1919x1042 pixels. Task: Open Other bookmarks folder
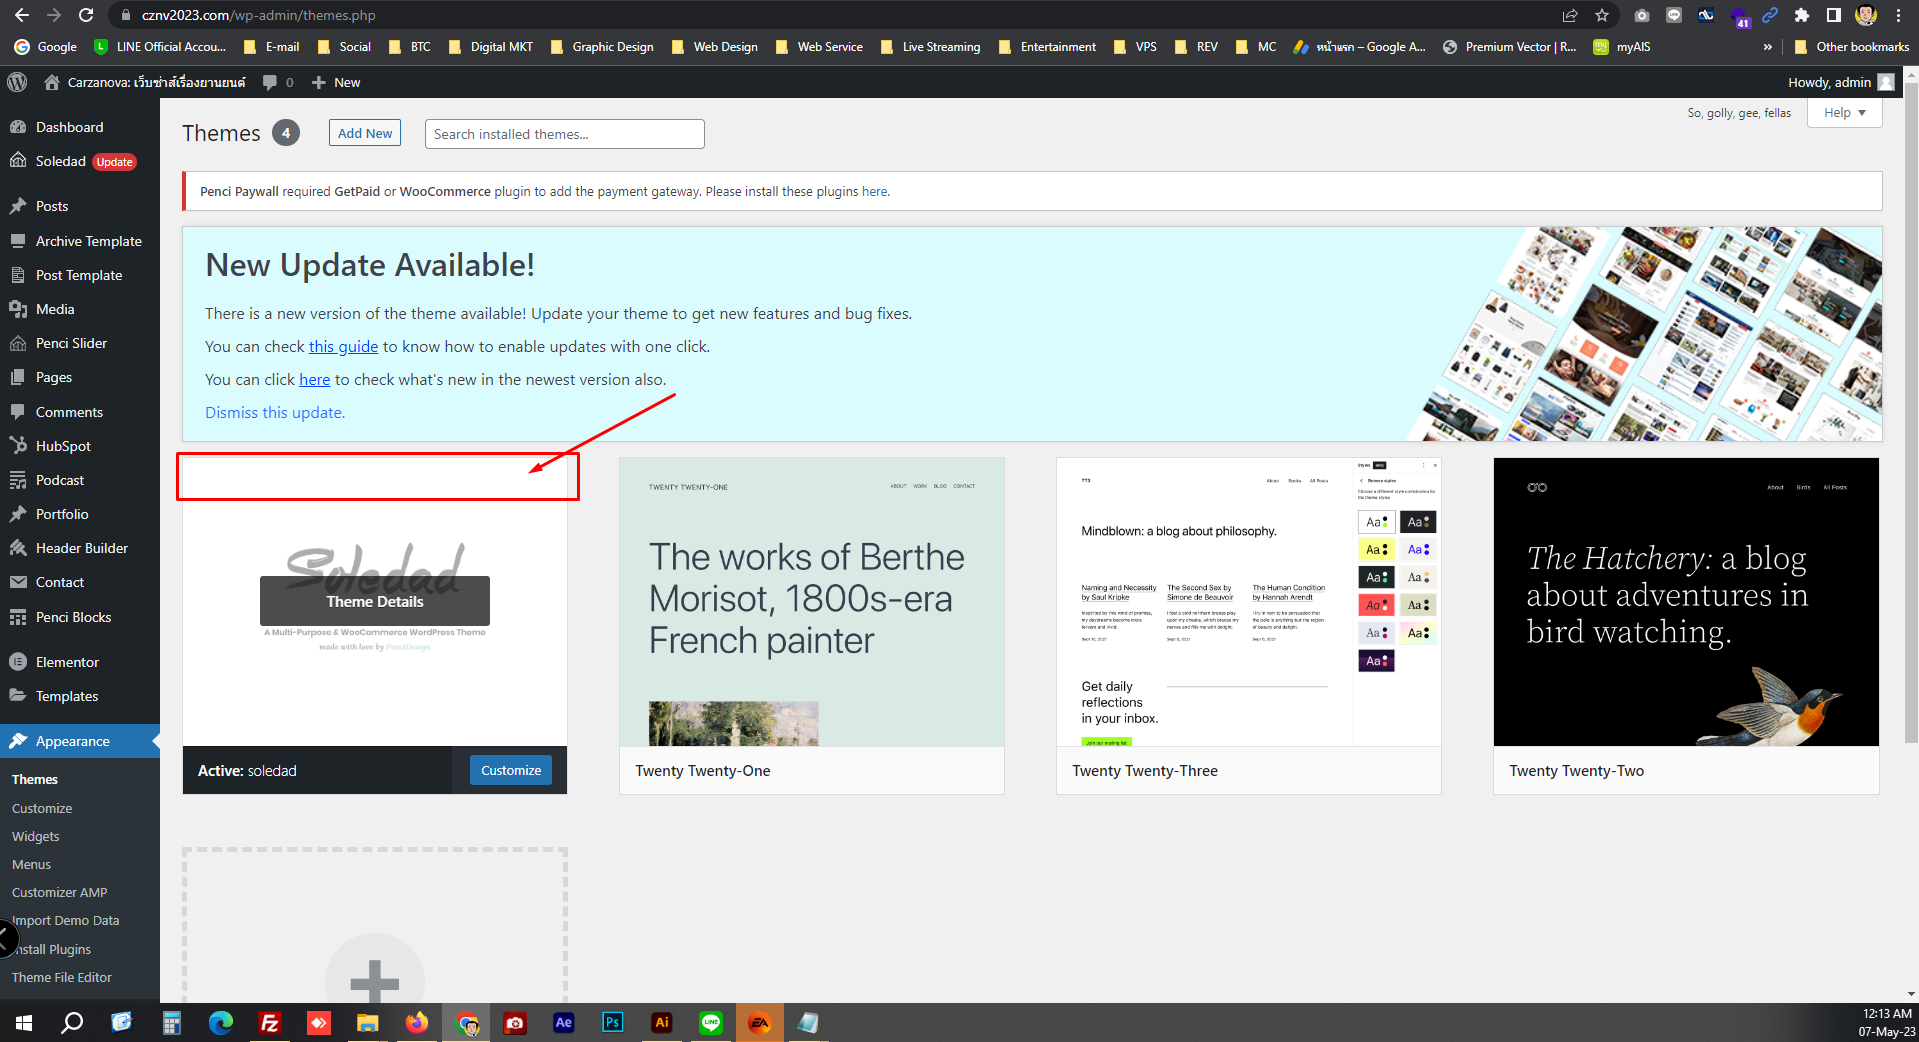coord(1851,47)
